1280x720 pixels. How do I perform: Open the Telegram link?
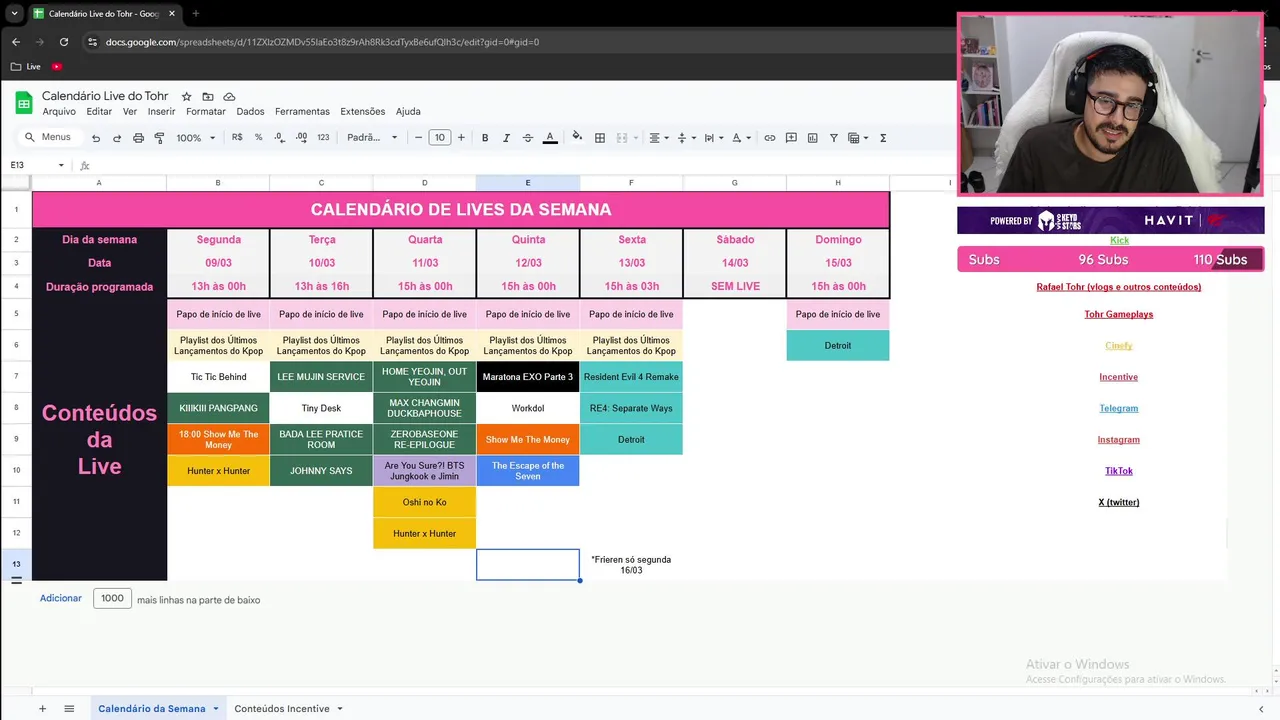pyautogui.click(x=1119, y=408)
